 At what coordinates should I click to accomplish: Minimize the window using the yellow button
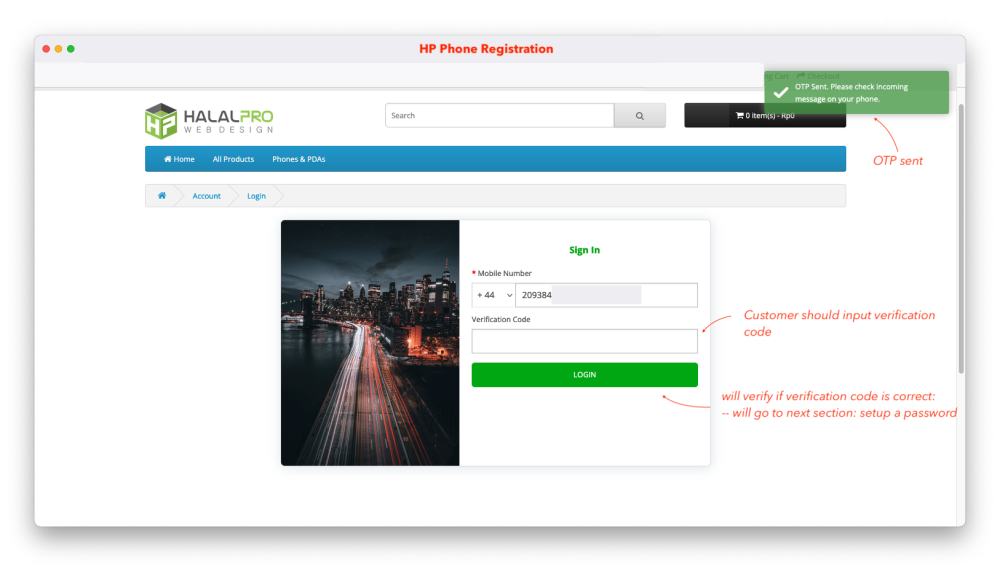coord(58,49)
